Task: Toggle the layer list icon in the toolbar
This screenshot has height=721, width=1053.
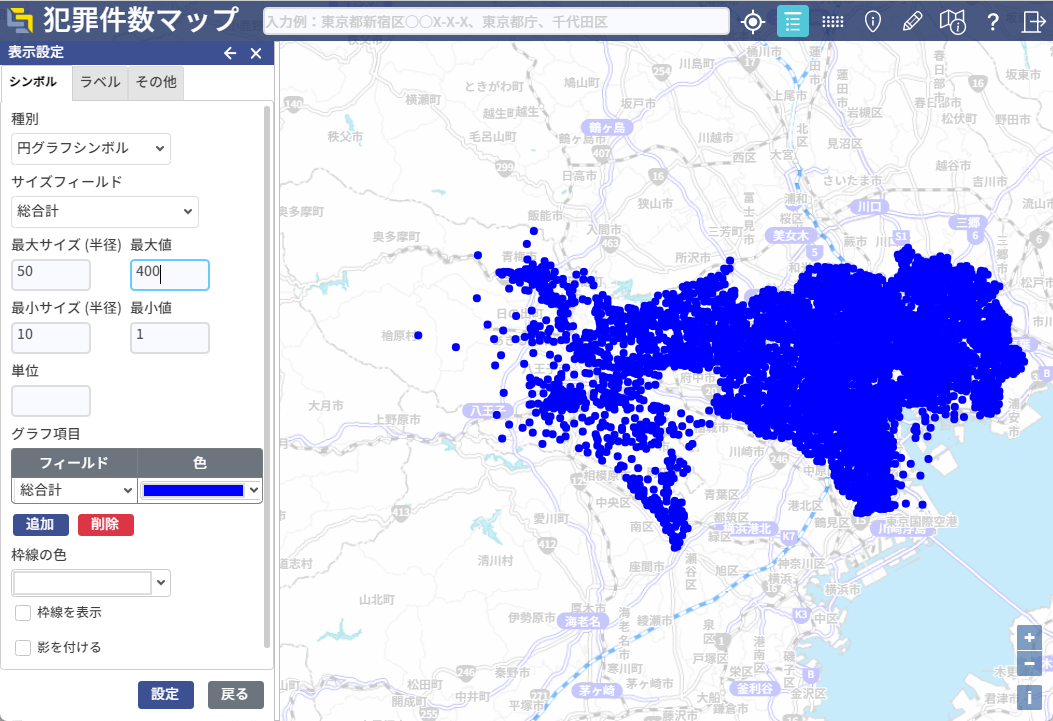Action: [x=793, y=22]
